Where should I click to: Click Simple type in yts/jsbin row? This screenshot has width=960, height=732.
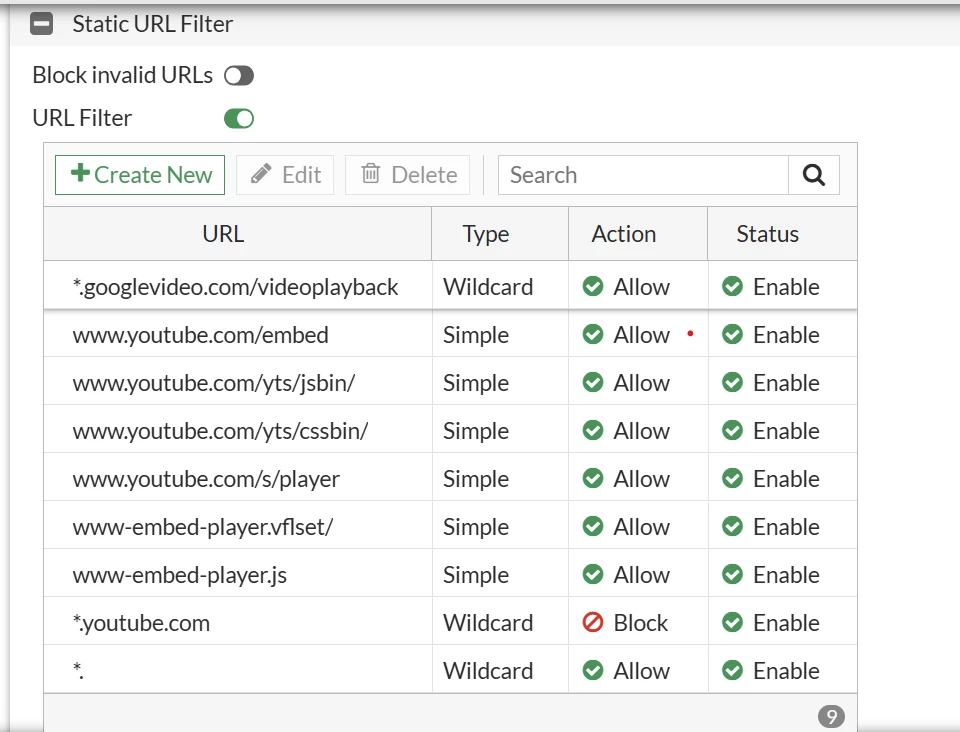click(476, 383)
